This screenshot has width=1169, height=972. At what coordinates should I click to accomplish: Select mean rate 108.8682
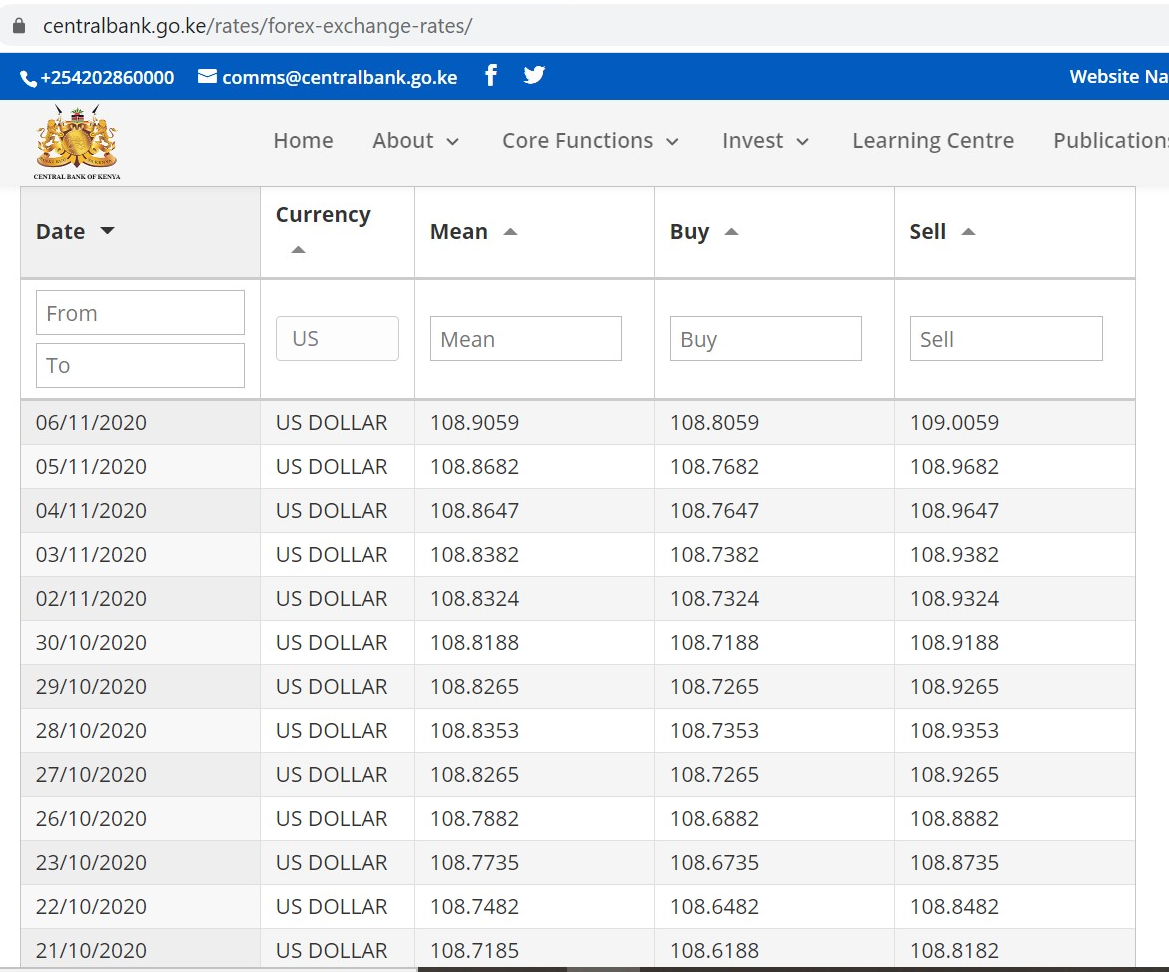tap(474, 467)
